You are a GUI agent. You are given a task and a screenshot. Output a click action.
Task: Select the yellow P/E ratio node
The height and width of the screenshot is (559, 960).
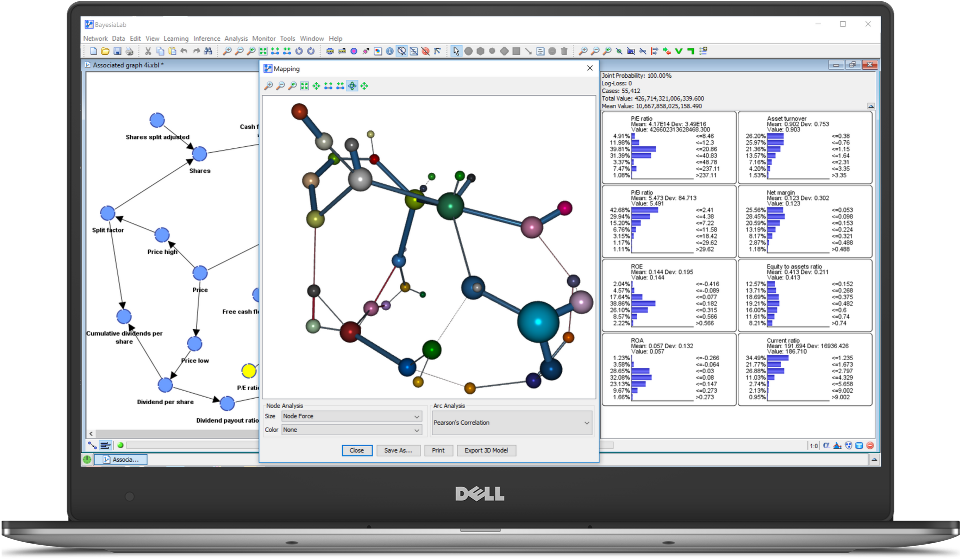pyautogui.click(x=250, y=372)
